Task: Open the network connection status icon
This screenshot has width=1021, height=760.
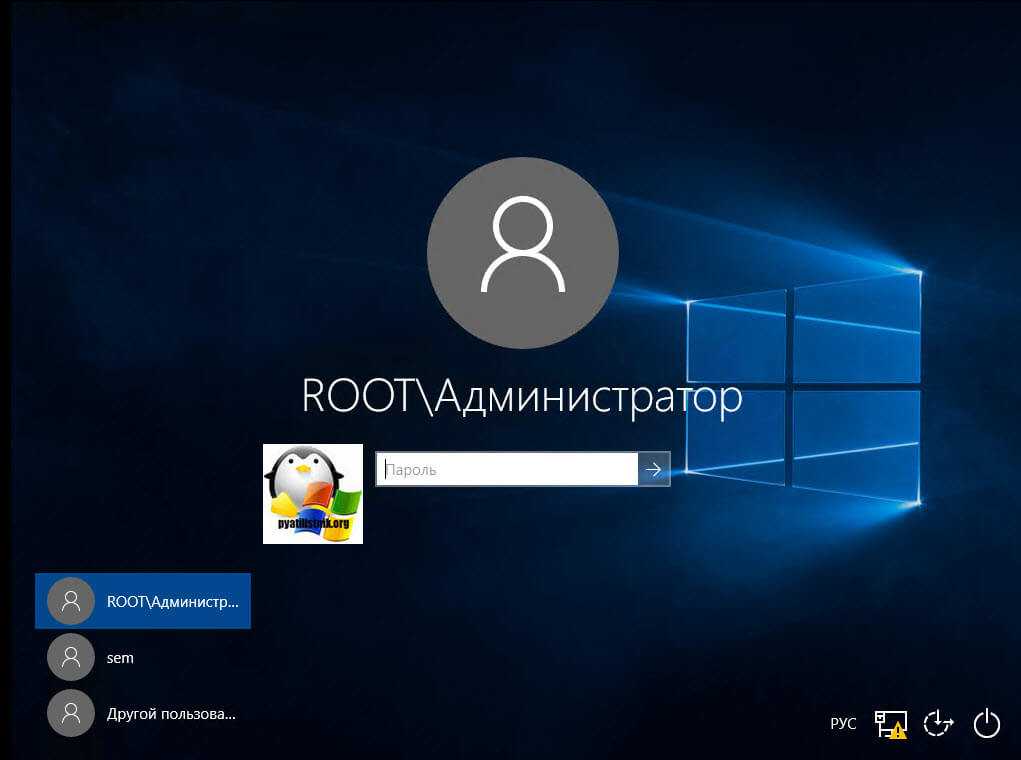Action: point(888,722)
